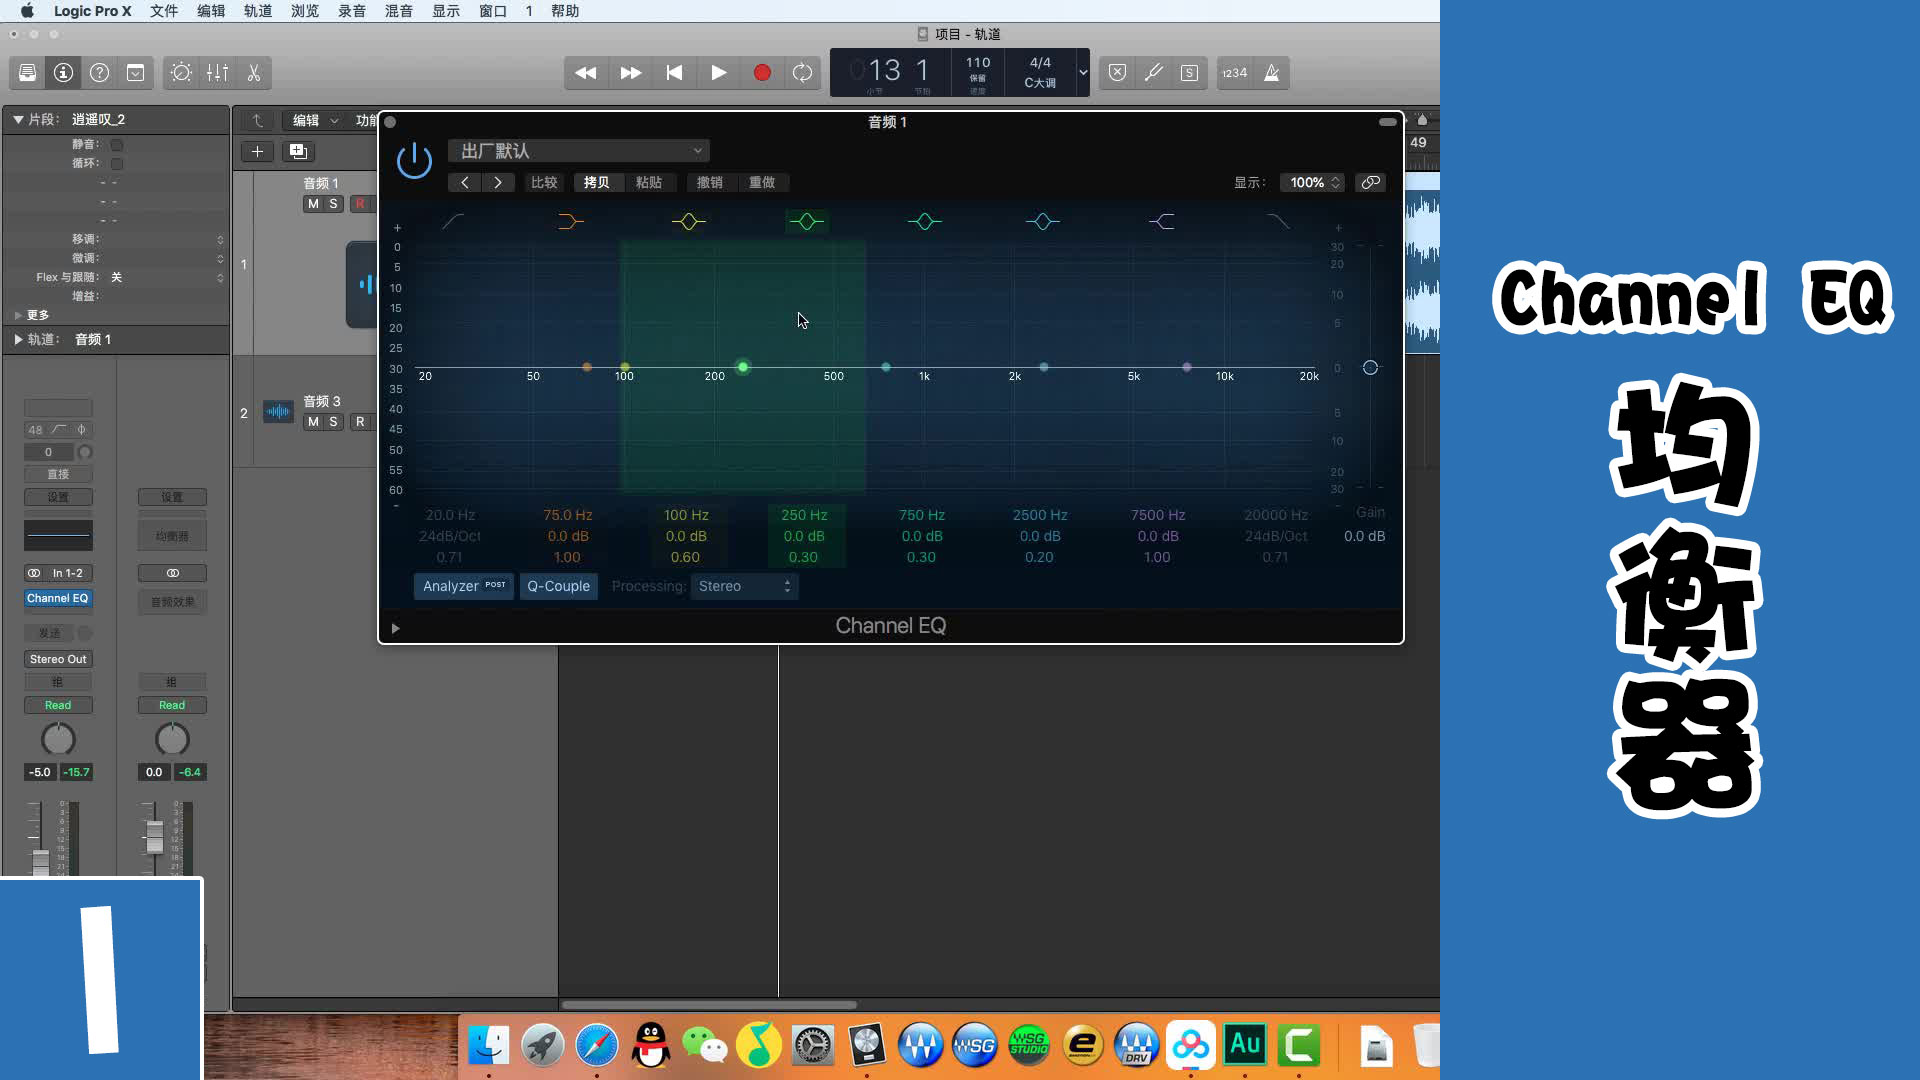This screenshot has height=1080, width=1920.
Task: Open the Library panel icon
Action: pyautogui.click(x=27, y=73)
